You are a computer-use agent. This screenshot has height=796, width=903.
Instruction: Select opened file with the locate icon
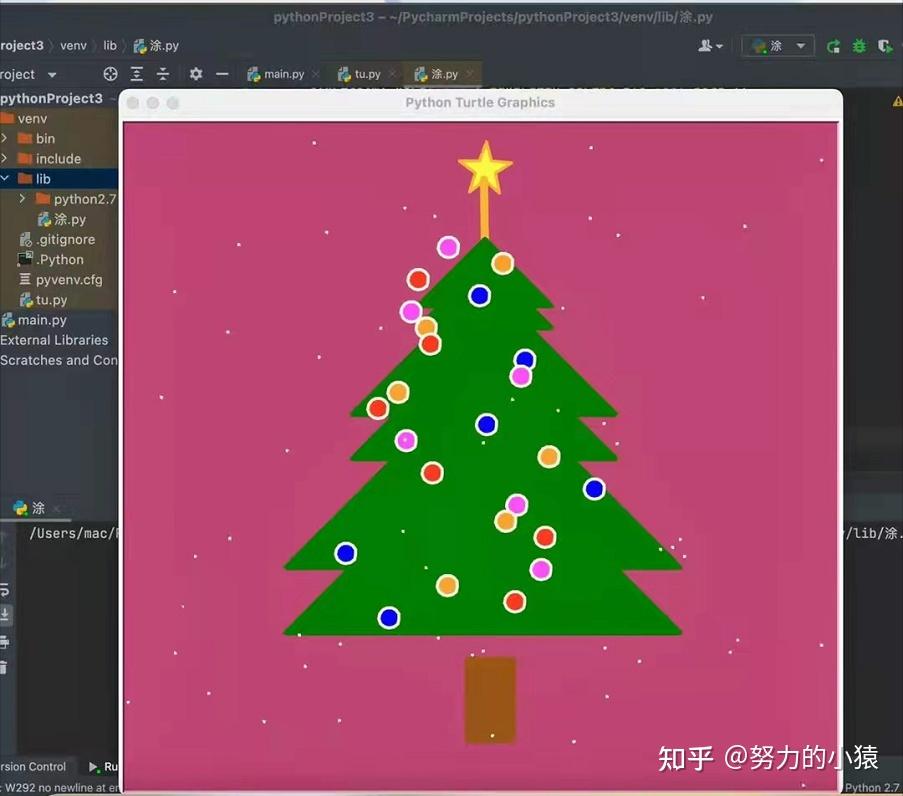point(110,74)
